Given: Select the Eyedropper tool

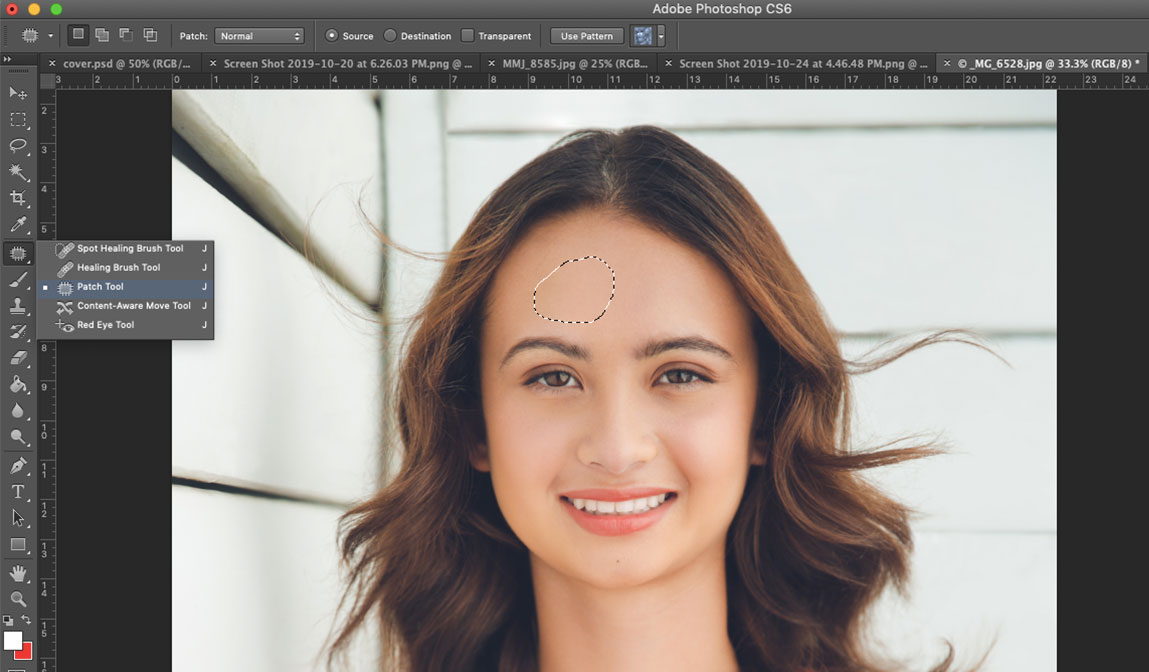Looking at the screenshot, I should click(x=18, y=224).
